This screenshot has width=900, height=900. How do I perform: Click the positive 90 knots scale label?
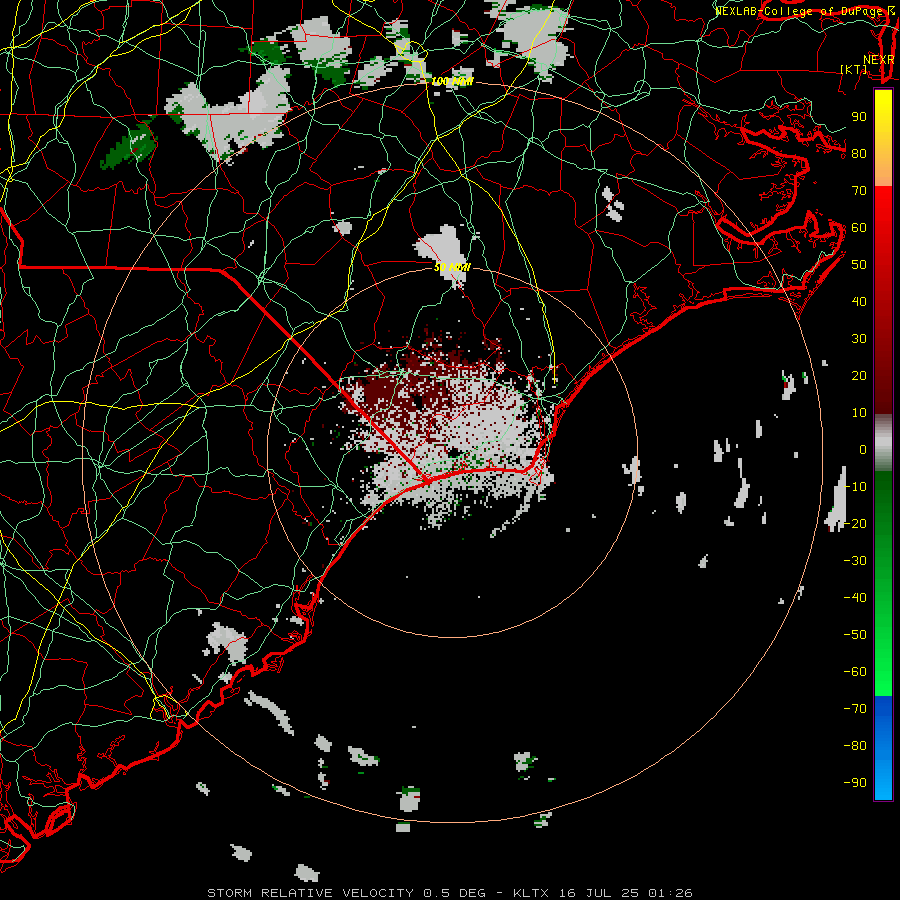859,117
